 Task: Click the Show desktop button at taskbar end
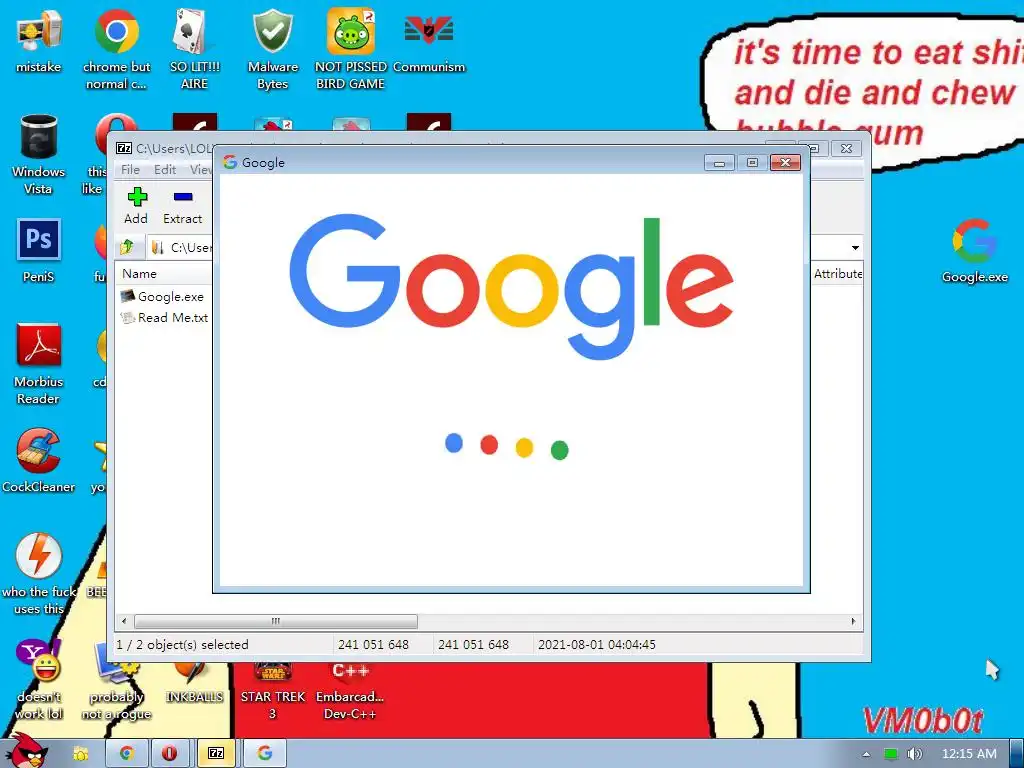coord(1016,753)
